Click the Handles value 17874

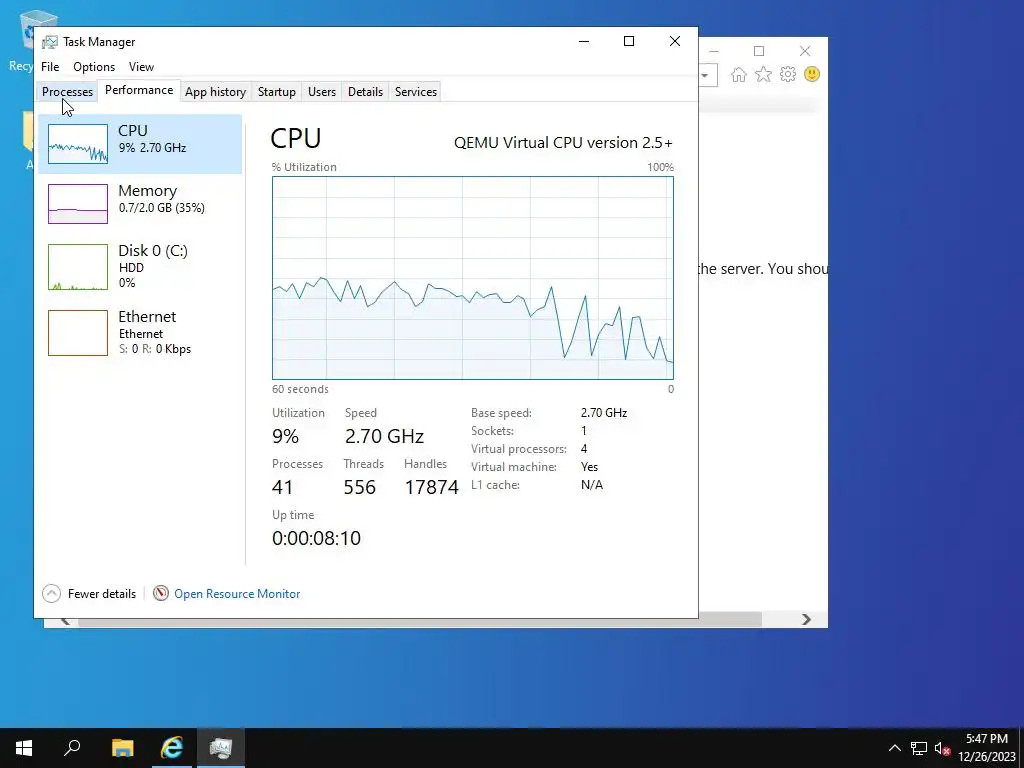click(x=432, y=487)
